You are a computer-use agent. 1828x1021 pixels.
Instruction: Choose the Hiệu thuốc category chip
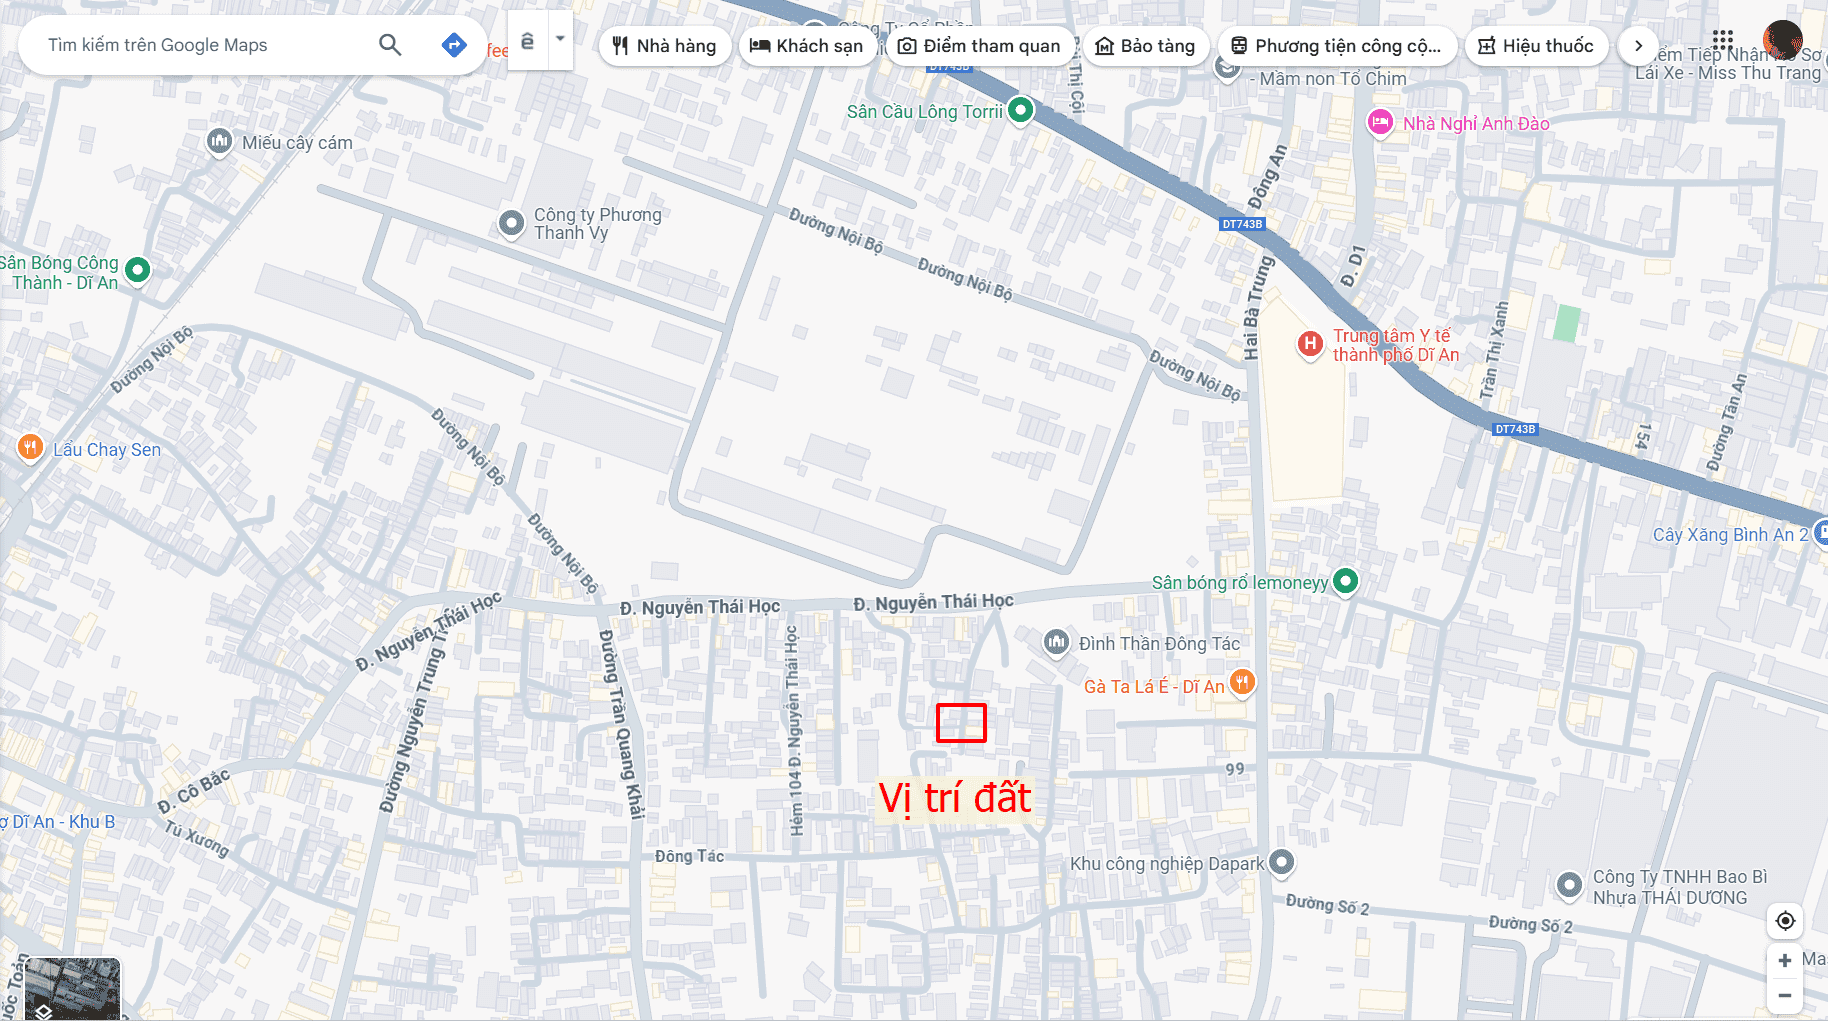(x=1536, y=46)
